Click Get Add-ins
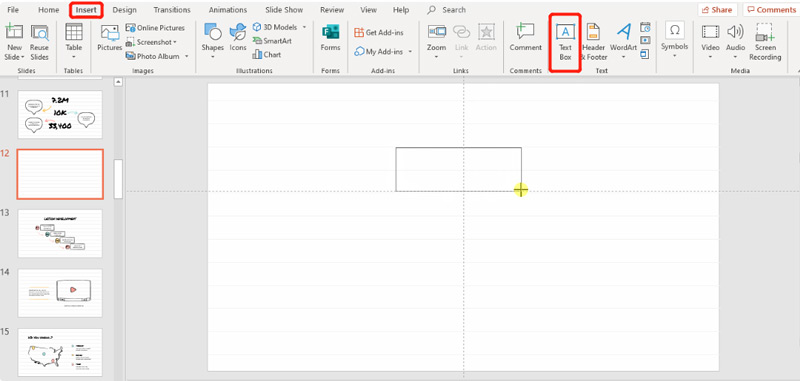Image resolution: width=800 pixels, height=381 pixels. click(x=379, y=33)
